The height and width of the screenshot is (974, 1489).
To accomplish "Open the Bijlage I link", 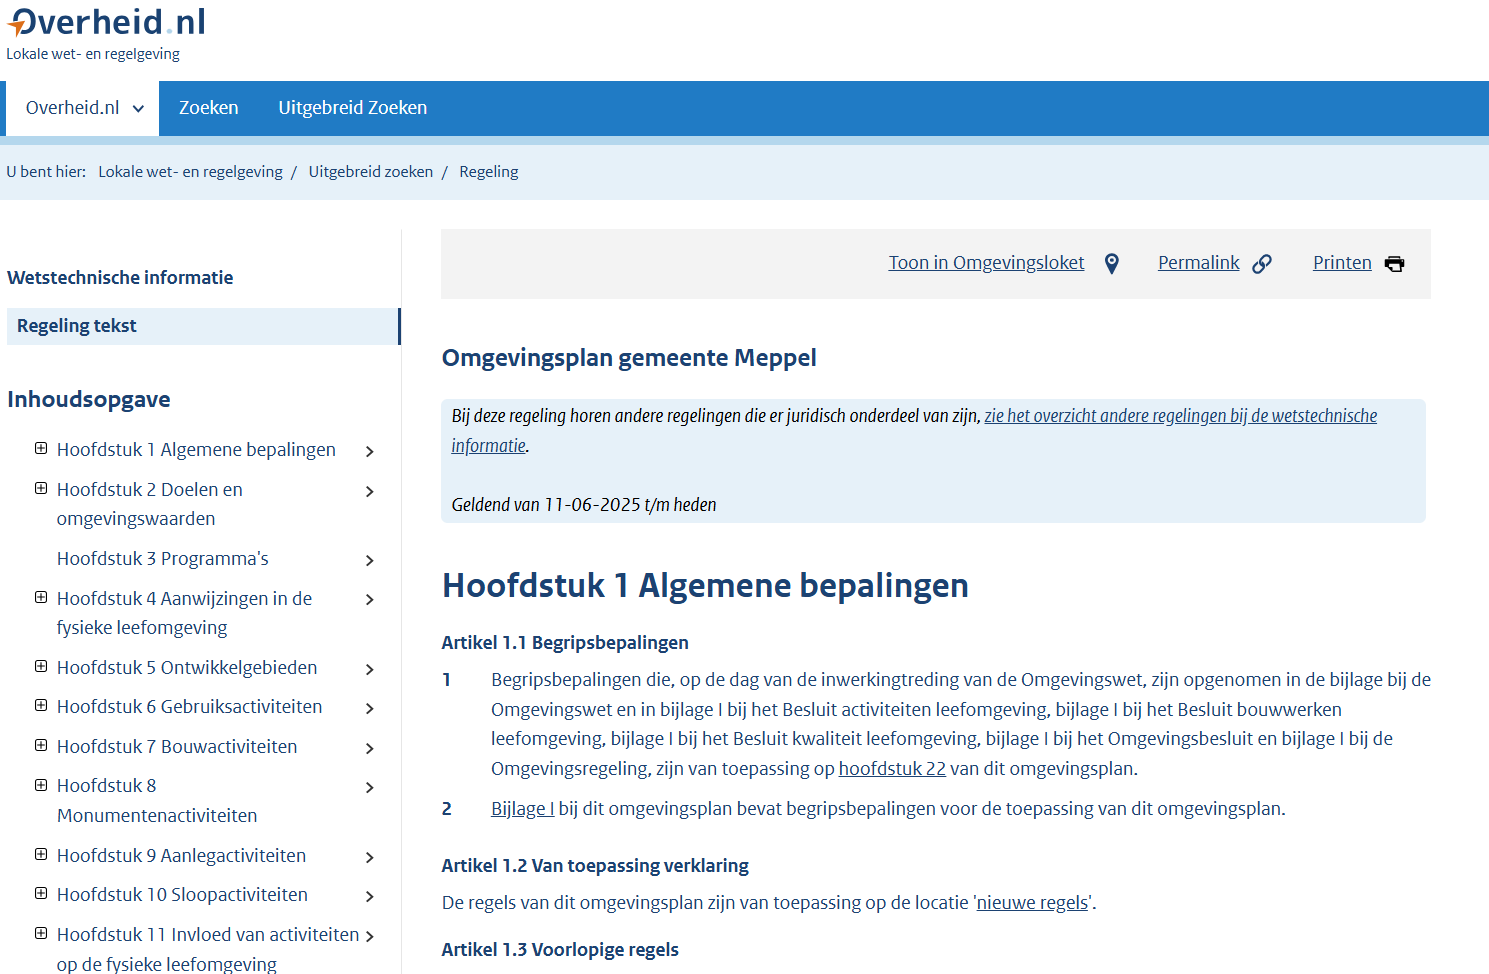I will coord(522,809).
